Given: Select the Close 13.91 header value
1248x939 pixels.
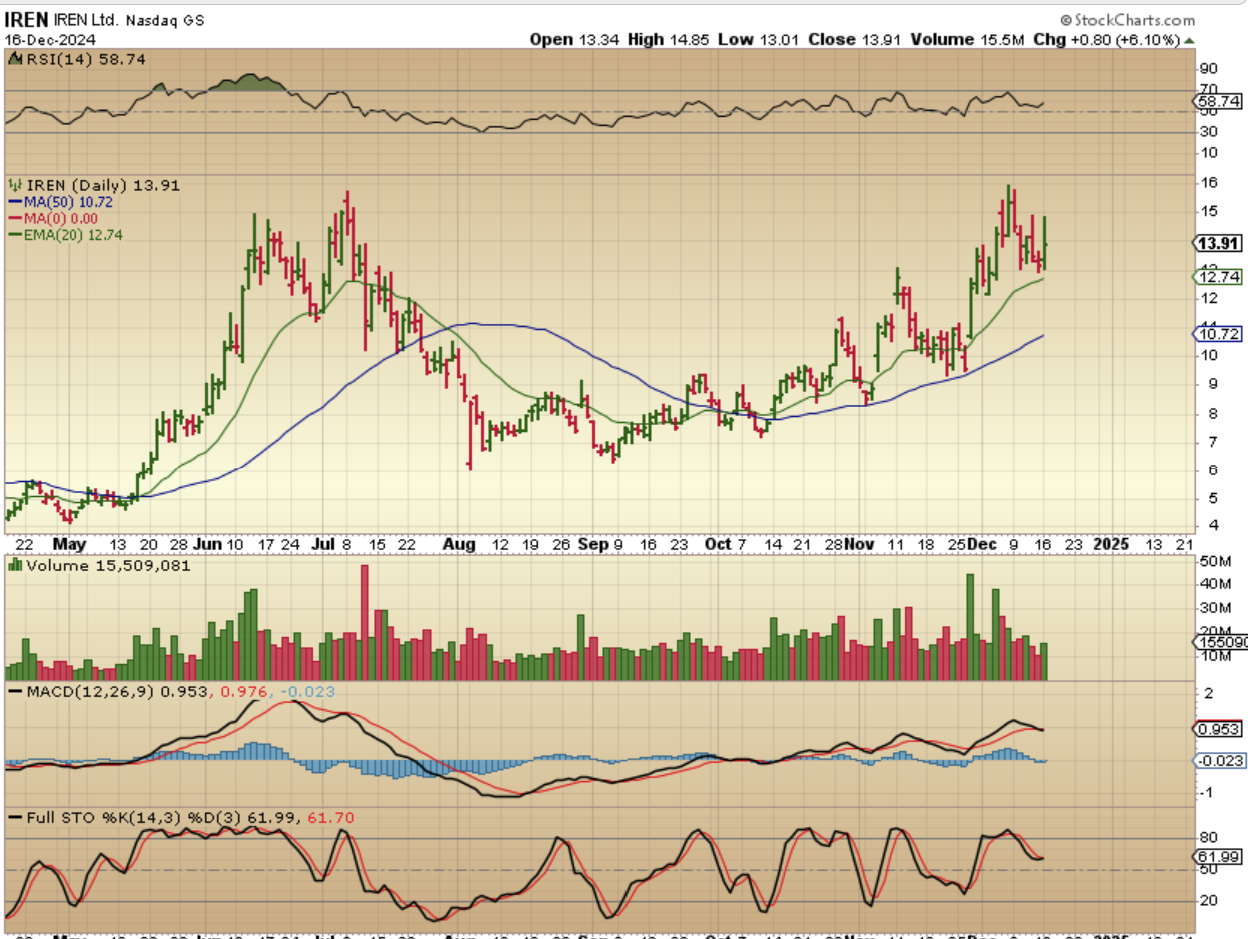Looking at the screenshot, I should (854, 39).
